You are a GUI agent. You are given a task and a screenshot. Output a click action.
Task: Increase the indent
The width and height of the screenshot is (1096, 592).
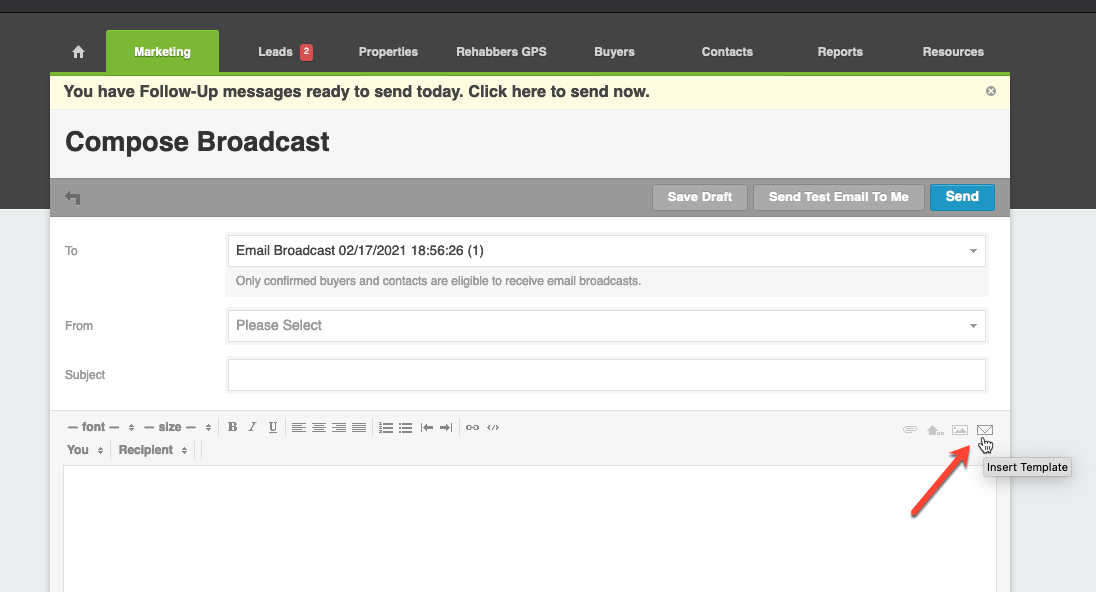coord(446,428)
